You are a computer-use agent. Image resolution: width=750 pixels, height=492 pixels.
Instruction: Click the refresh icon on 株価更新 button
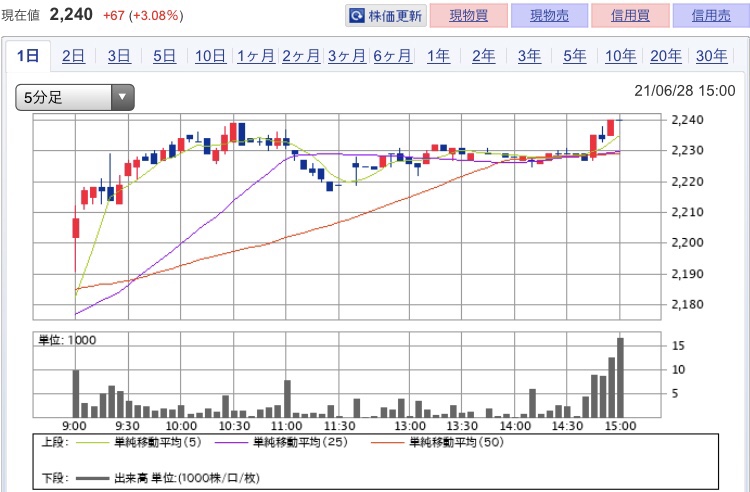coord(357,16)
